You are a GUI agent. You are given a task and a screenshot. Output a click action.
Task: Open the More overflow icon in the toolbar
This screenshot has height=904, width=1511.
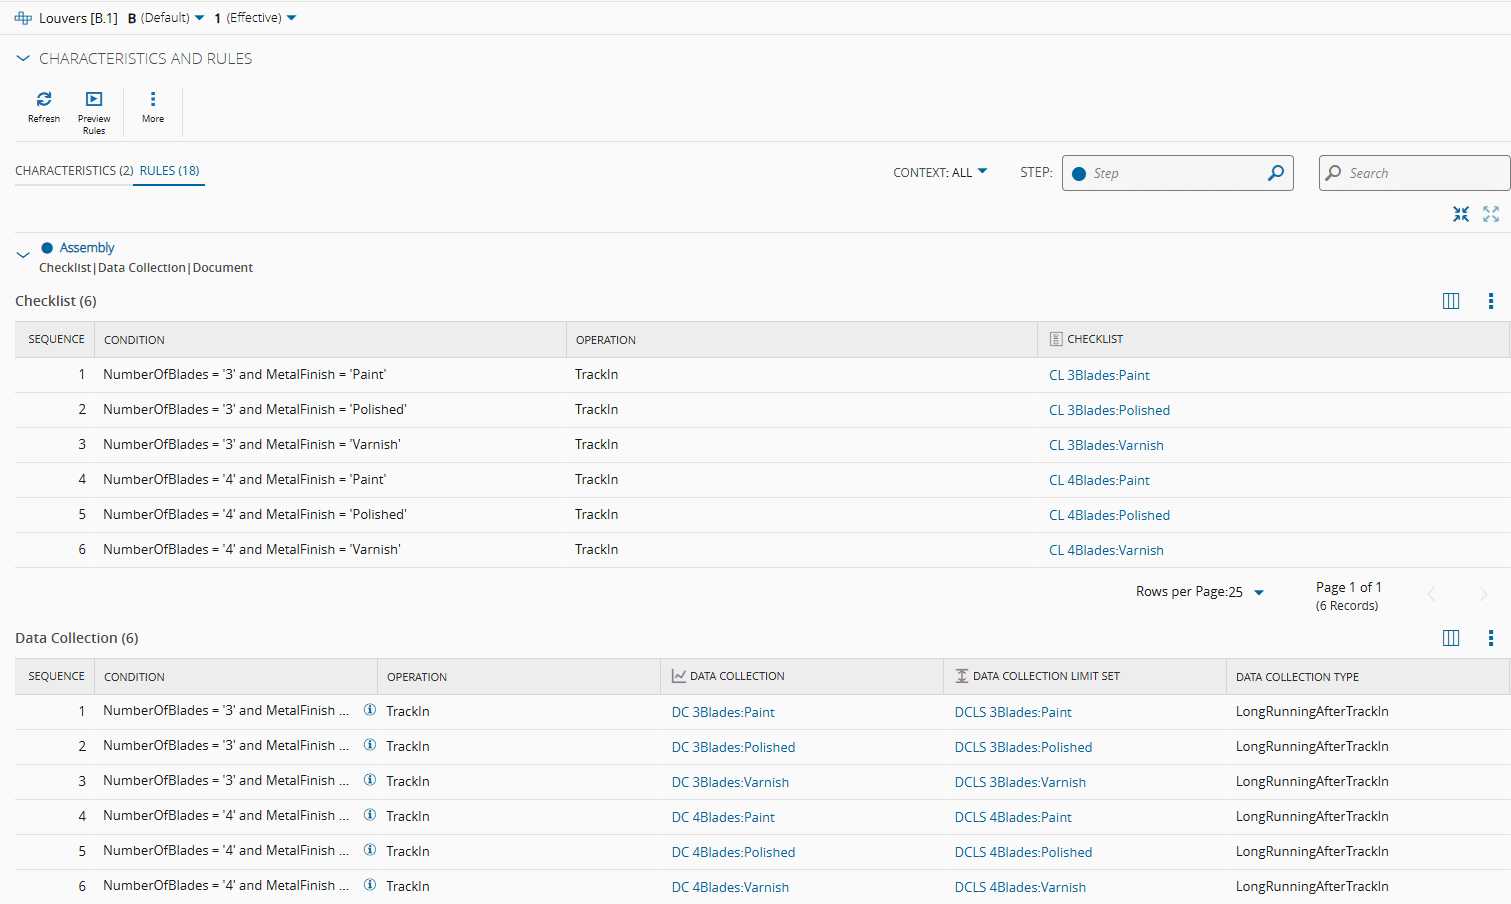(152, 99)
